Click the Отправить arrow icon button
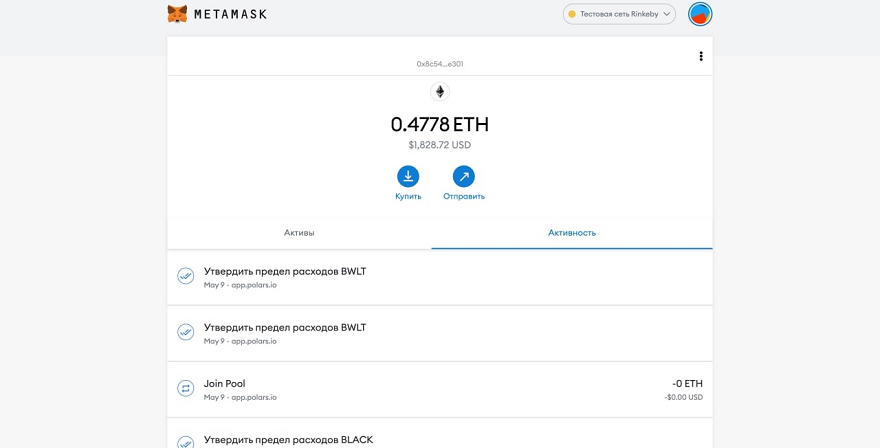880x448 pixels. (x=464, y=176)
